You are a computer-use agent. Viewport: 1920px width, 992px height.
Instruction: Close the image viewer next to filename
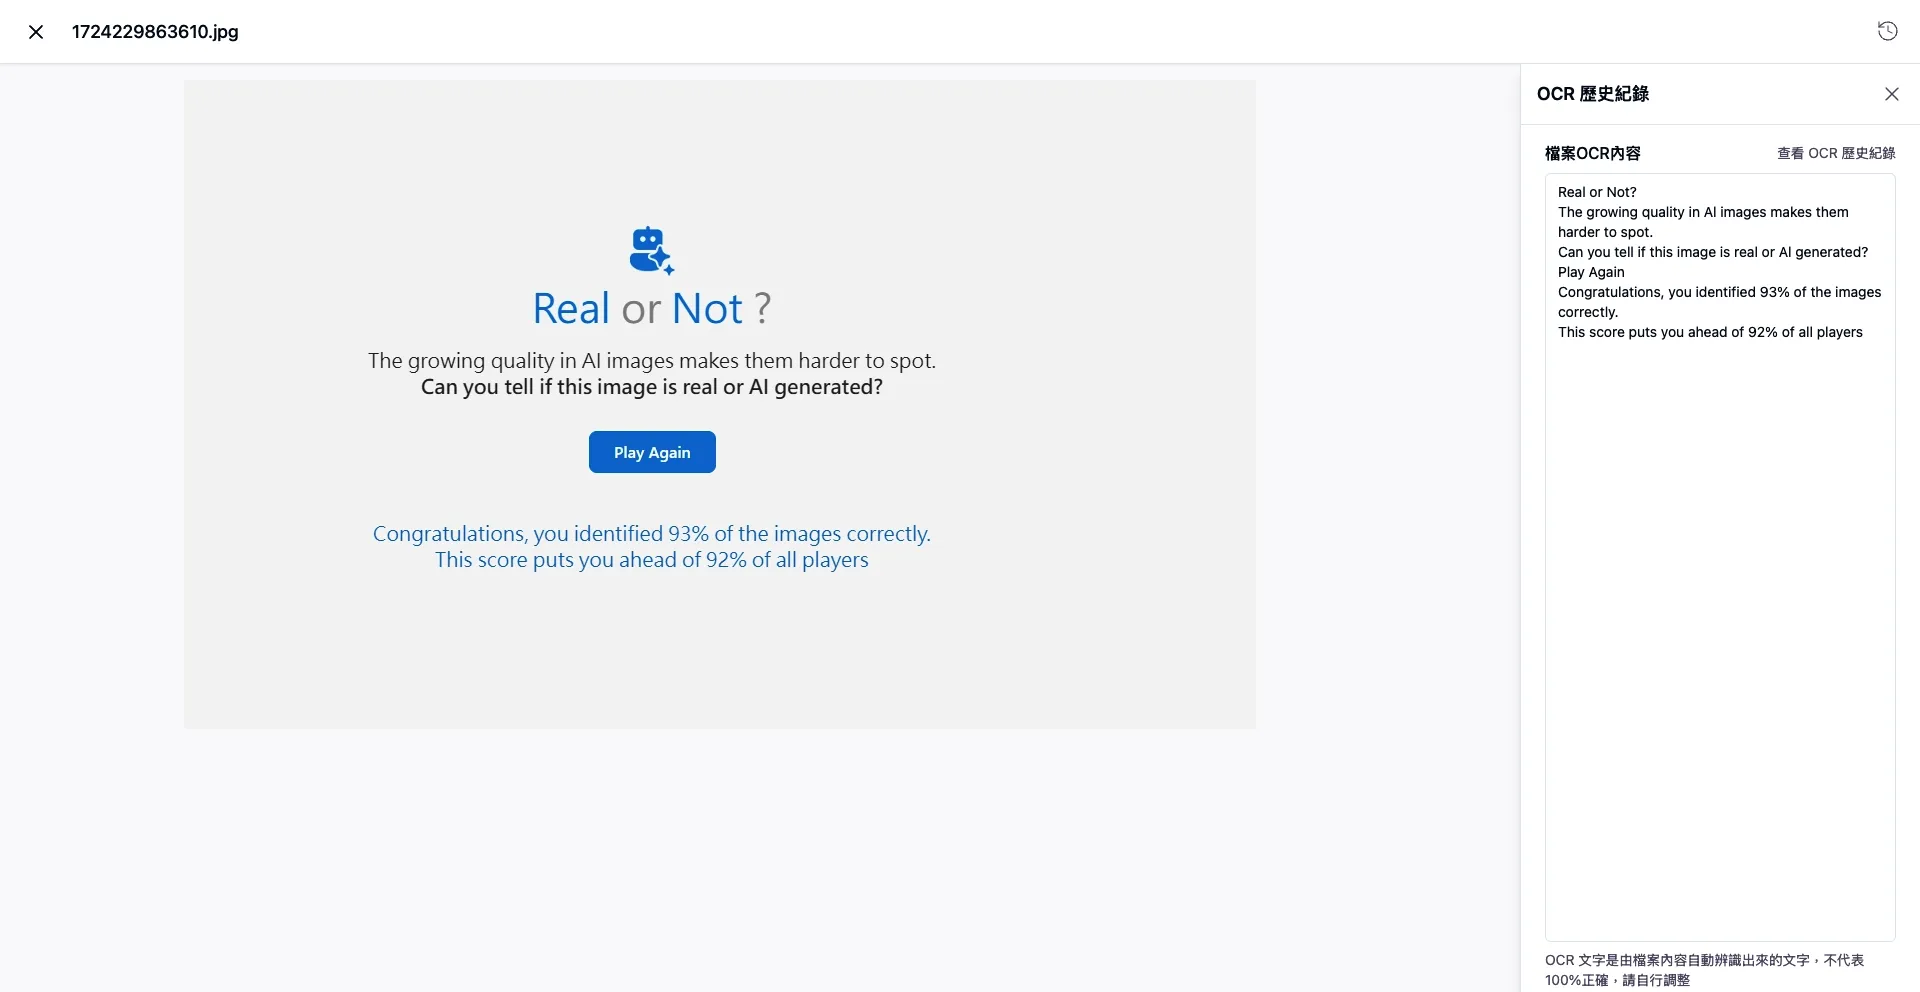coord(36,32)
